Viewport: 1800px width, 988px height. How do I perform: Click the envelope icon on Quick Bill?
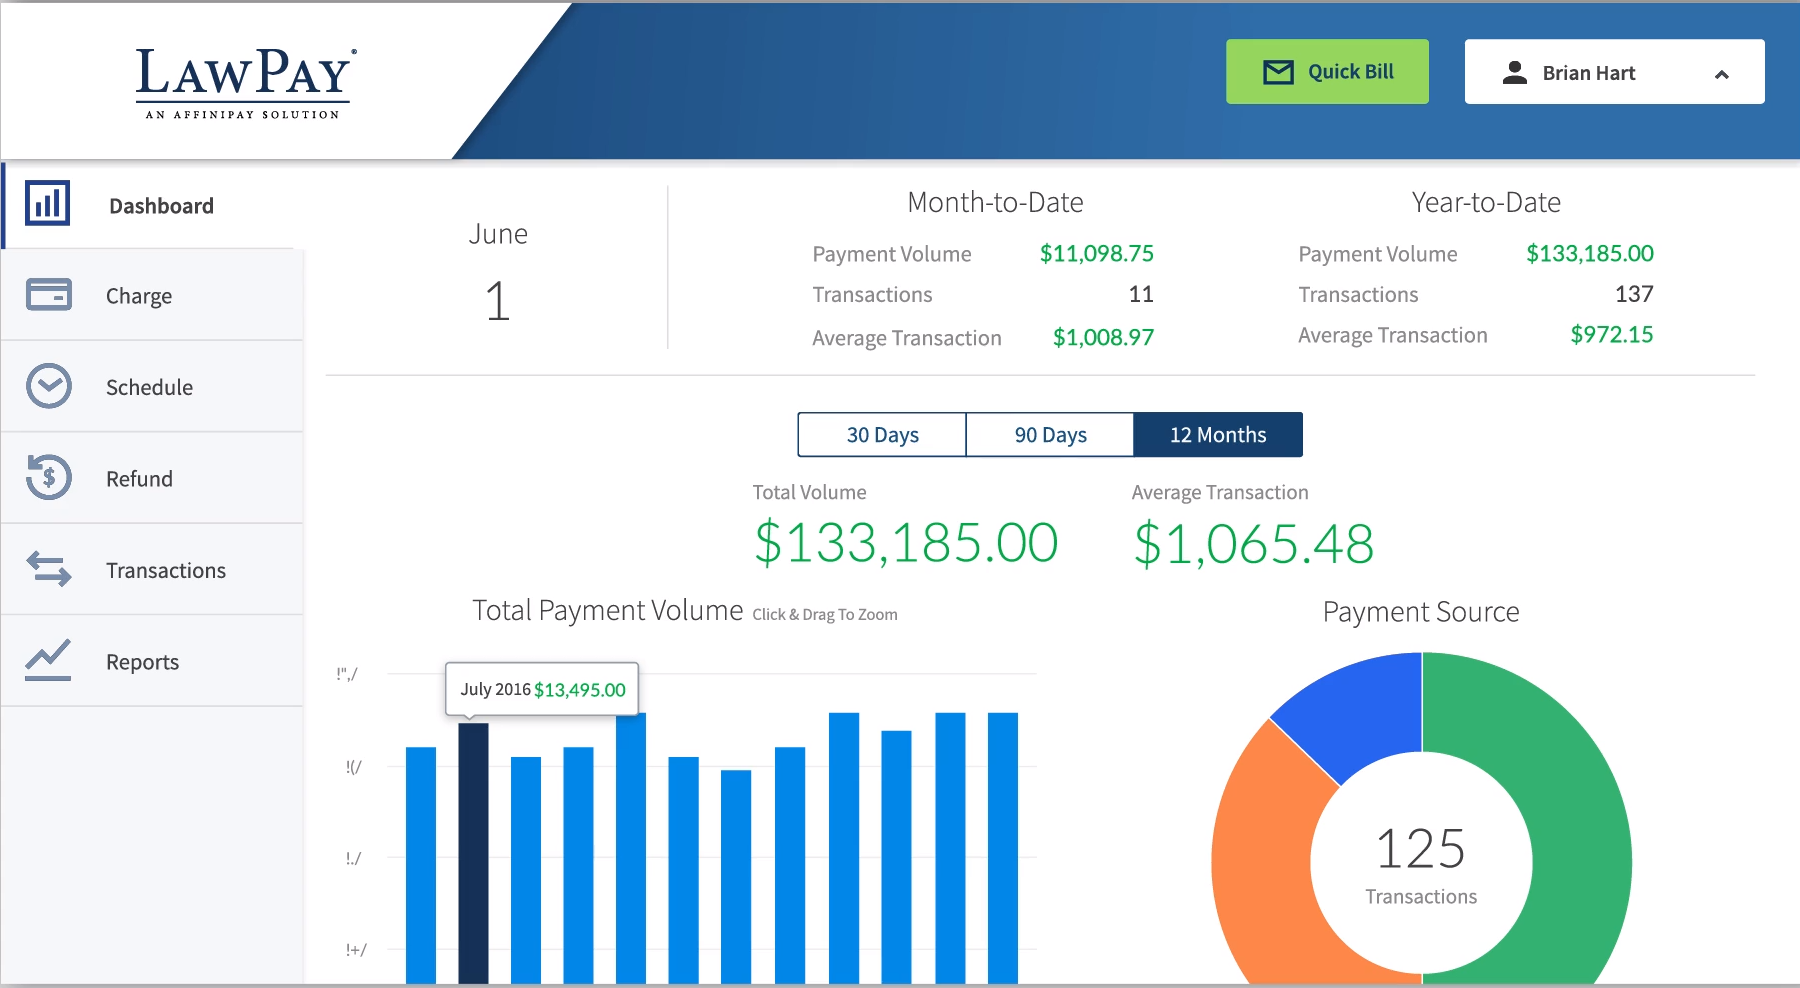click(x=1278, y=72)
